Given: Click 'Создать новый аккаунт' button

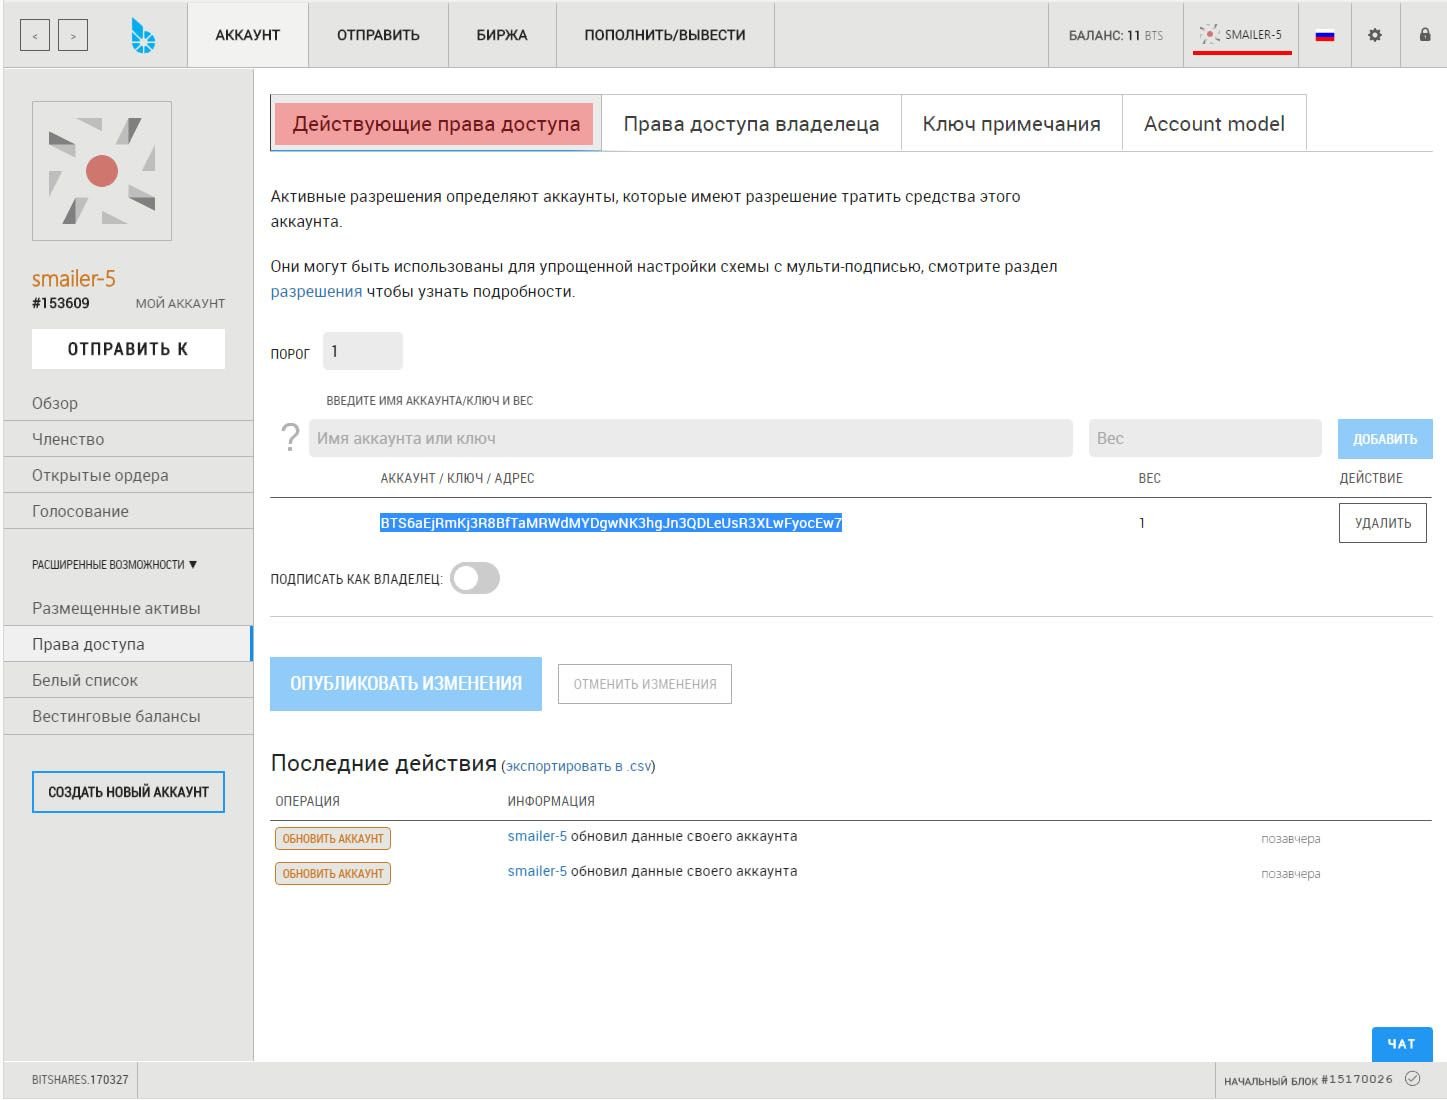Looking at the screenshot, I should tap(128, 792).
